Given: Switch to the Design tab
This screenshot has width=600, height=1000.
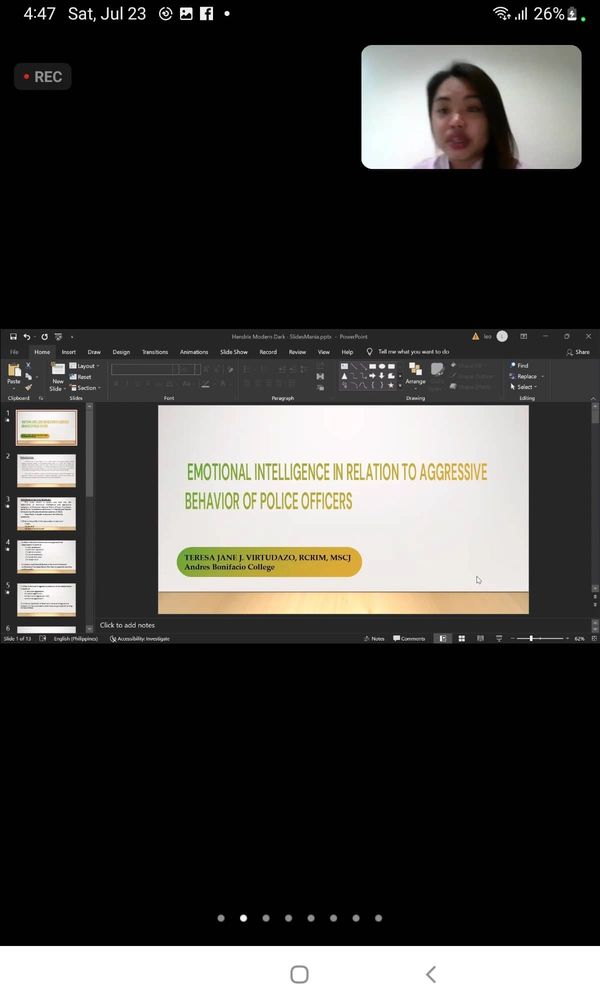Looking at the screenshot, I should [121, 352].
